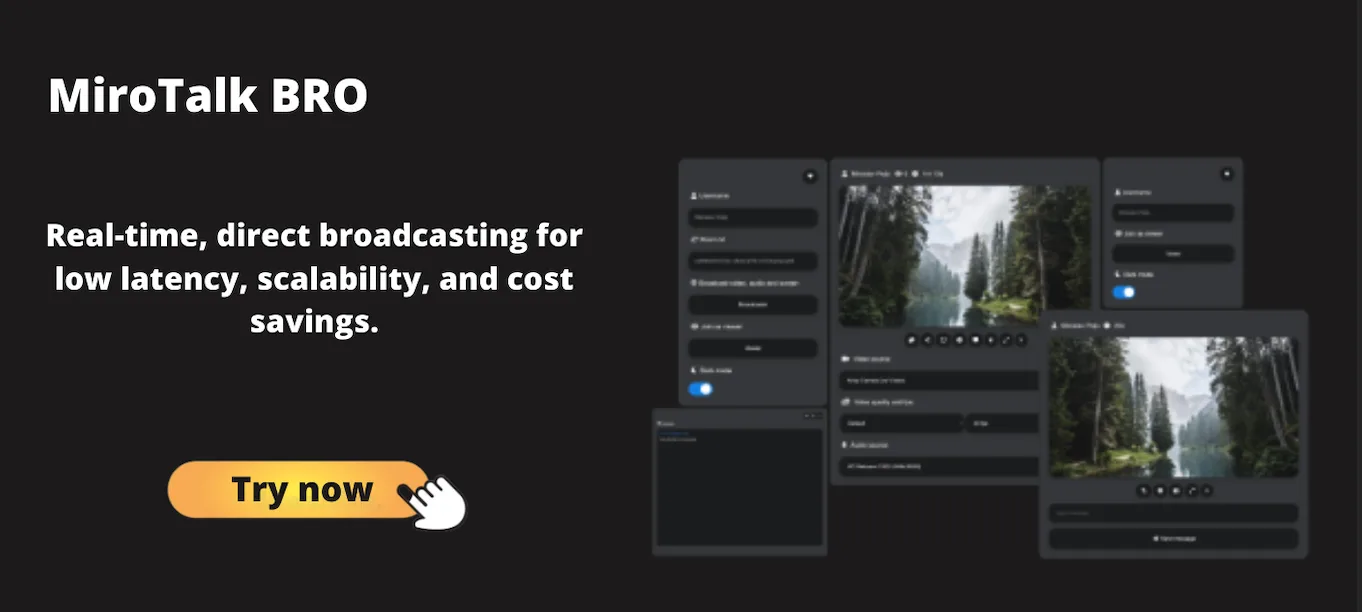Click the square stop icon under the broadcaster video

tap(975, 340)
